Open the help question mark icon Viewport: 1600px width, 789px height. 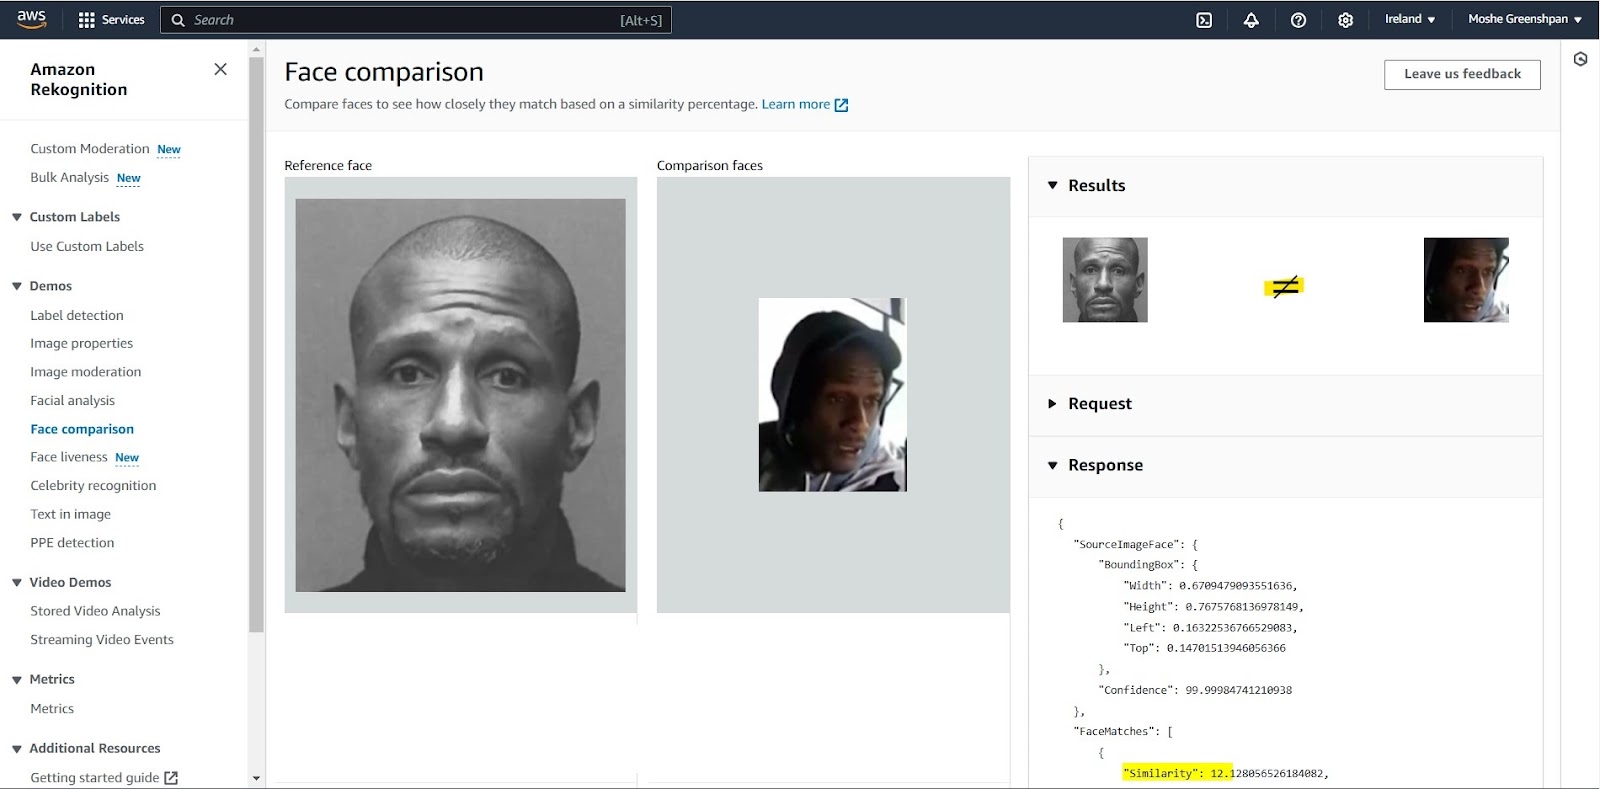tap(1298, 20)
